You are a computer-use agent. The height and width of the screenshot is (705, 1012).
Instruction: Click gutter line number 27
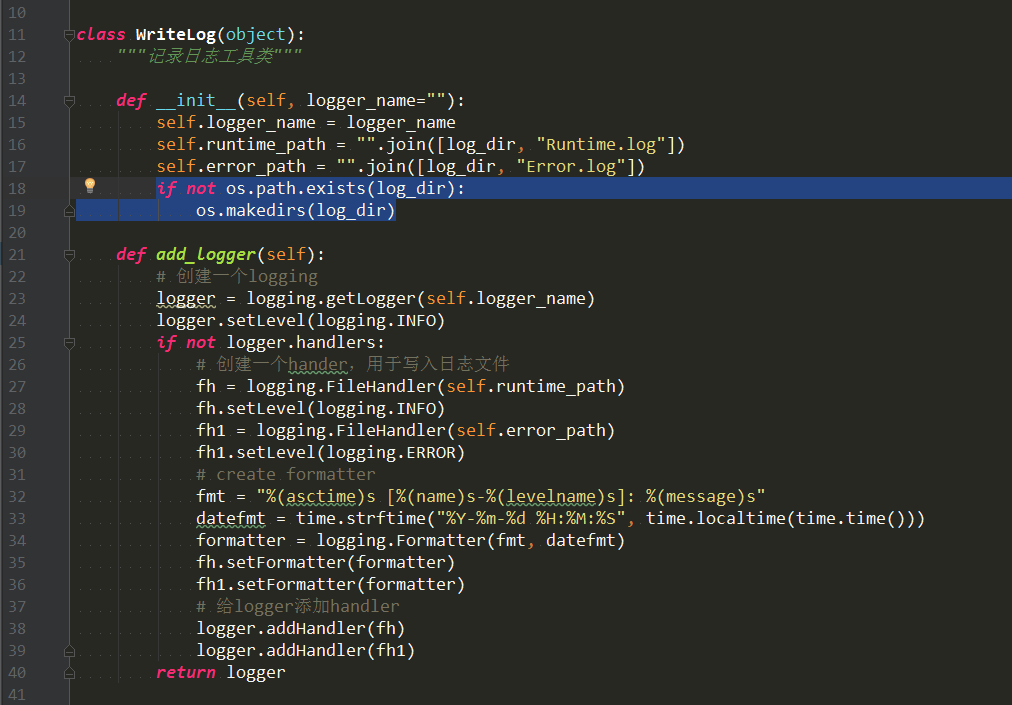click(17, 387)
